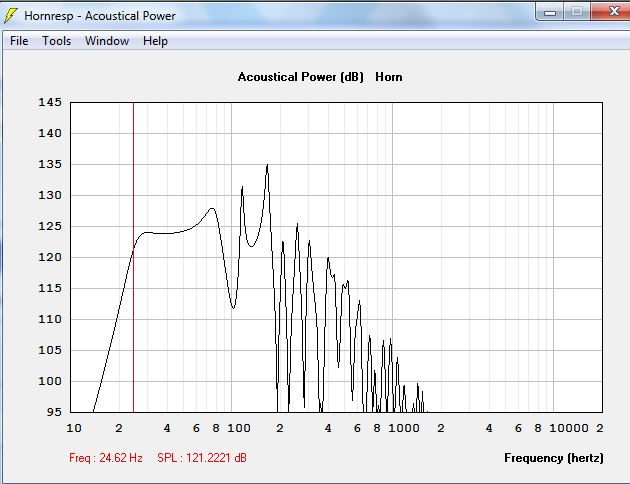Click the 'Freq : 24.62 Hz' readout
This screenshot has width=630, height=484.
point(106,458)
